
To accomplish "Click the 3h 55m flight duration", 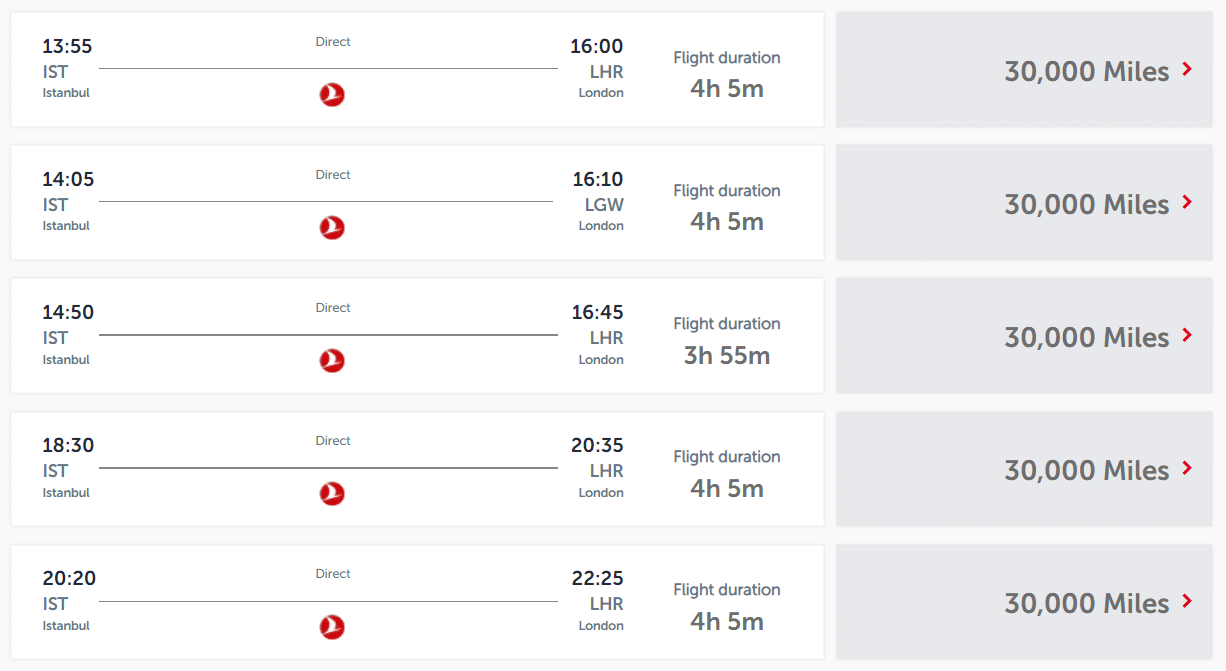I will [727, 355].
